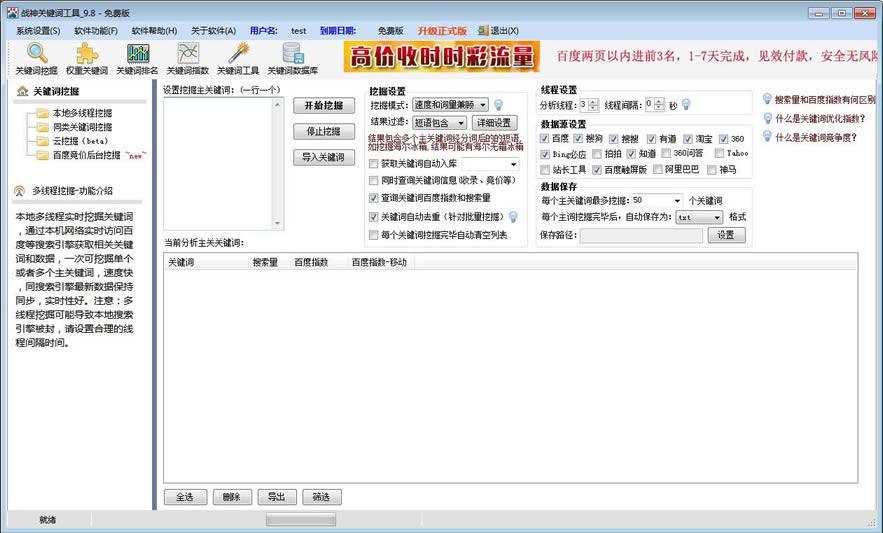Click 升级正式版 upgrade link

pyautogui.click(x=442, y=30)
